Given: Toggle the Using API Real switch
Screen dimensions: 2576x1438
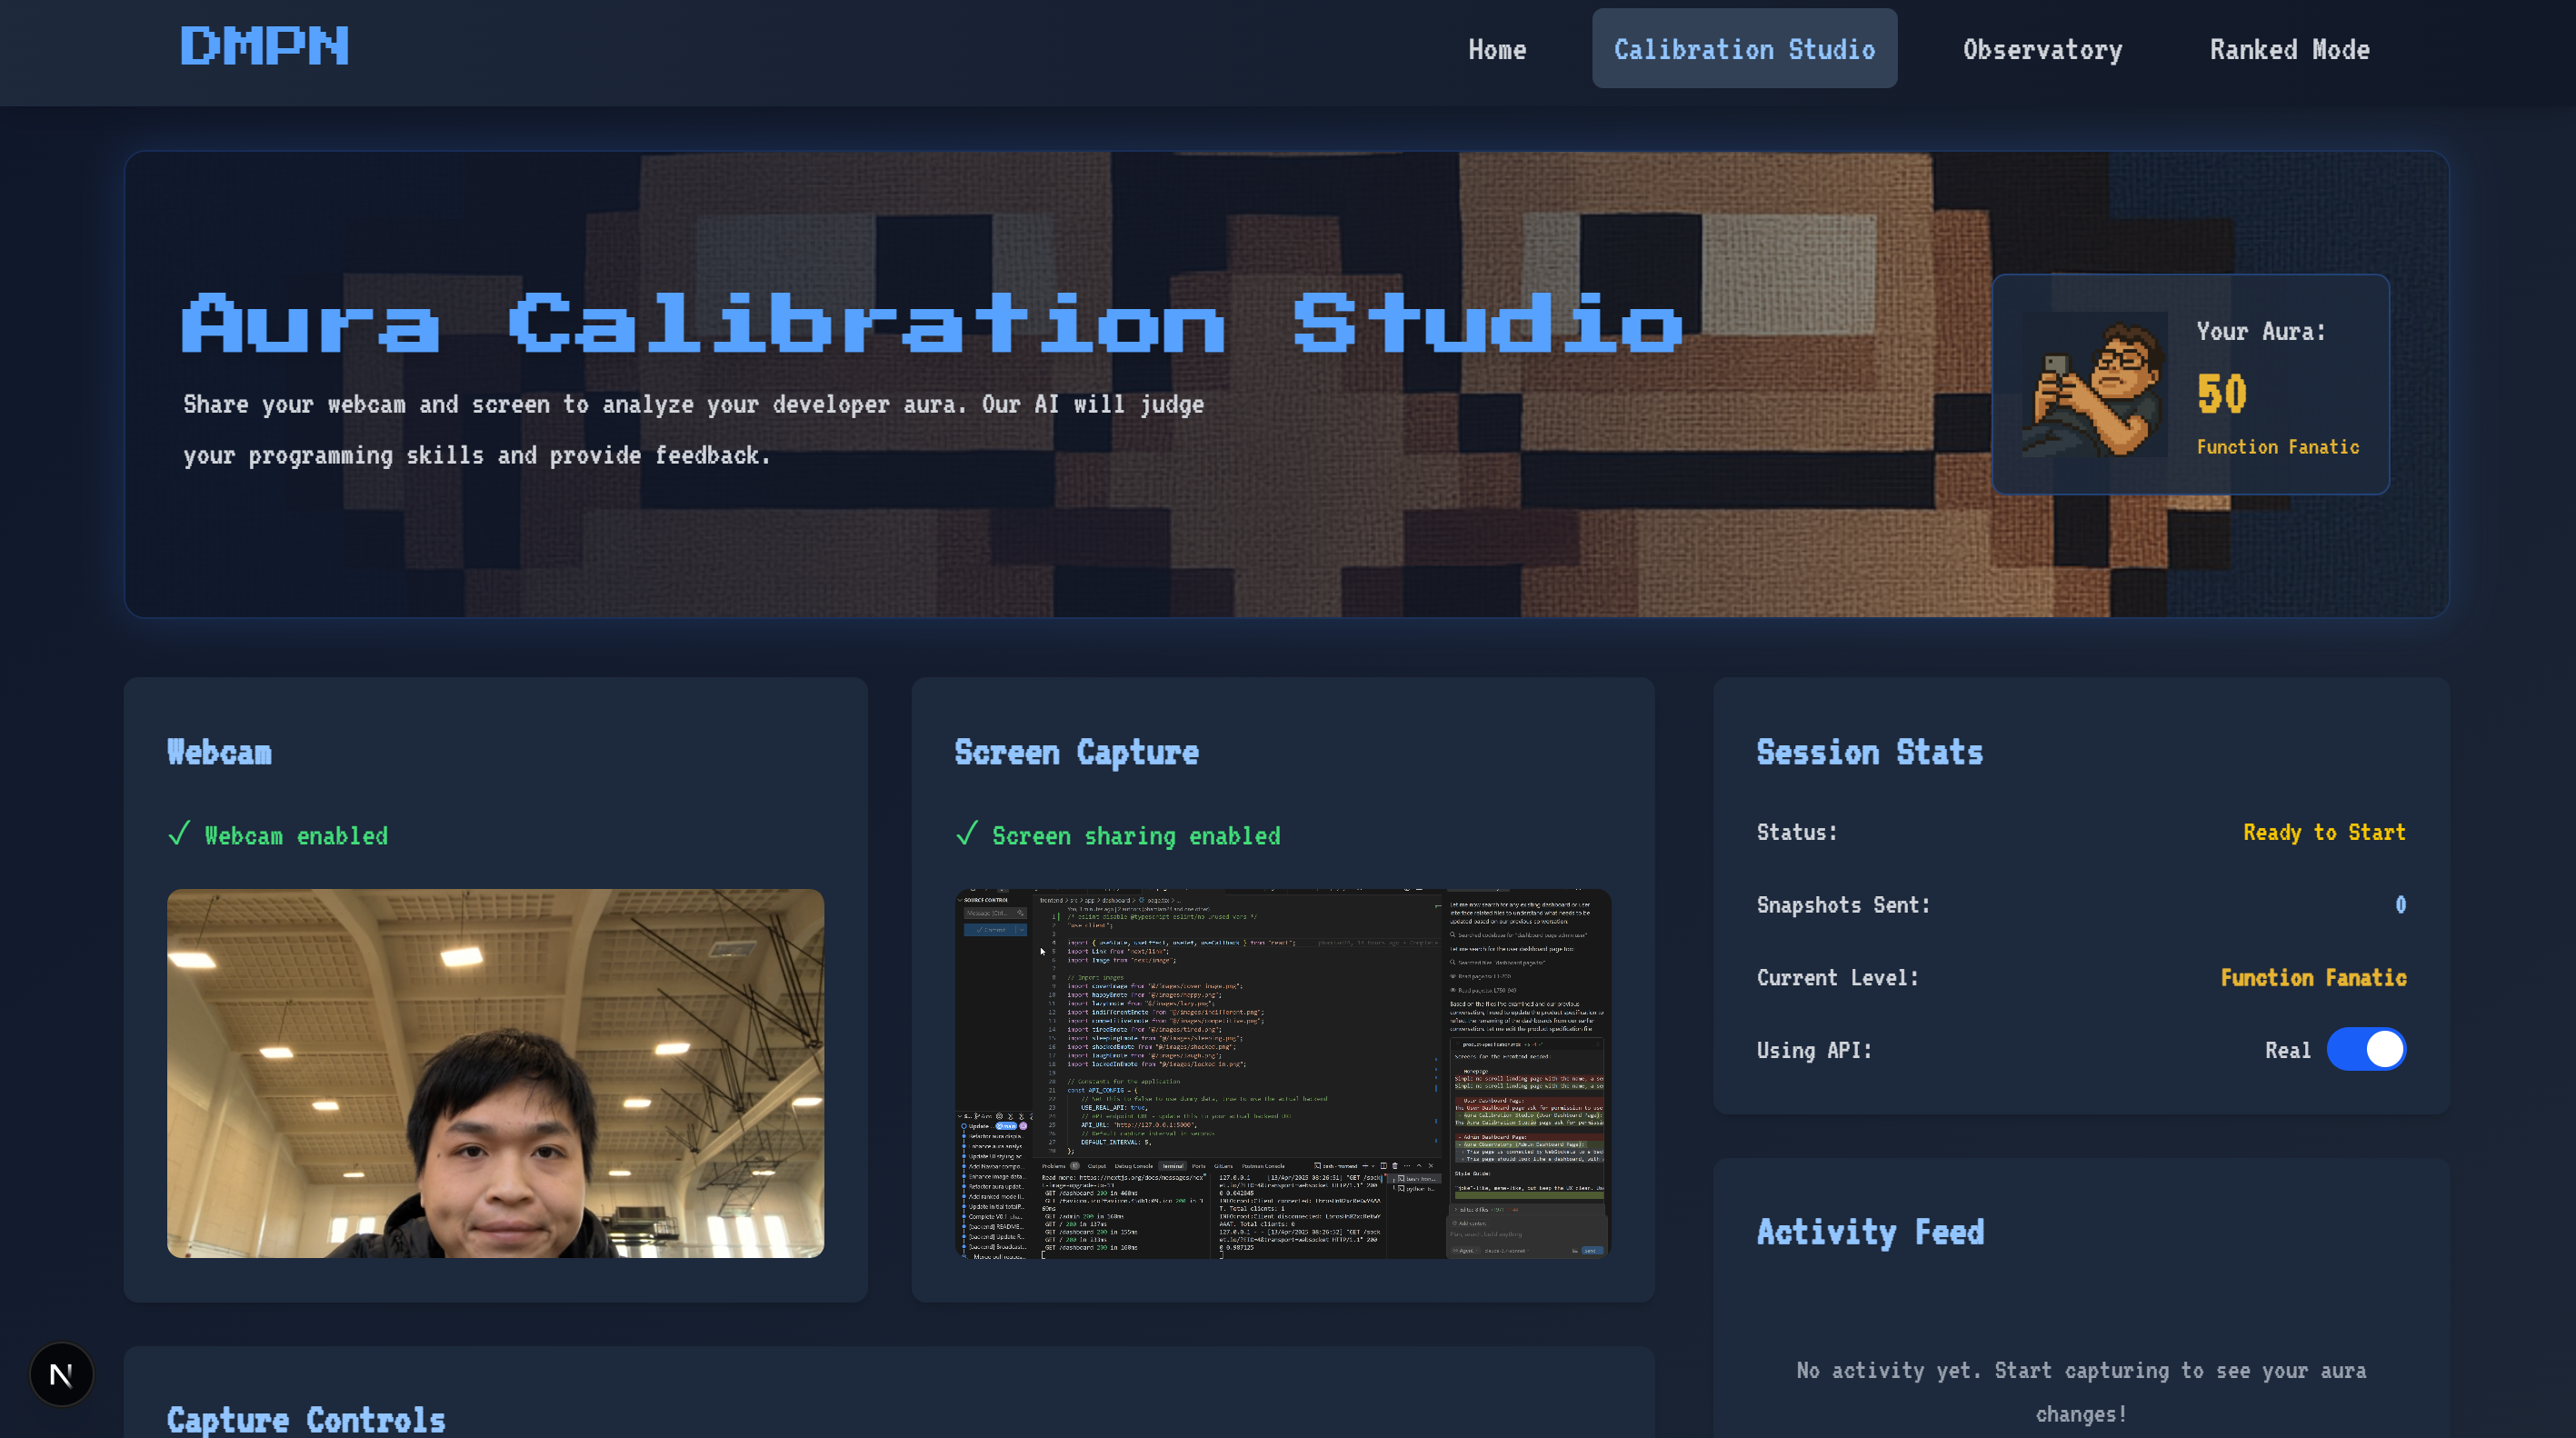Looking at the screenshot, I should (2365, 1049).
